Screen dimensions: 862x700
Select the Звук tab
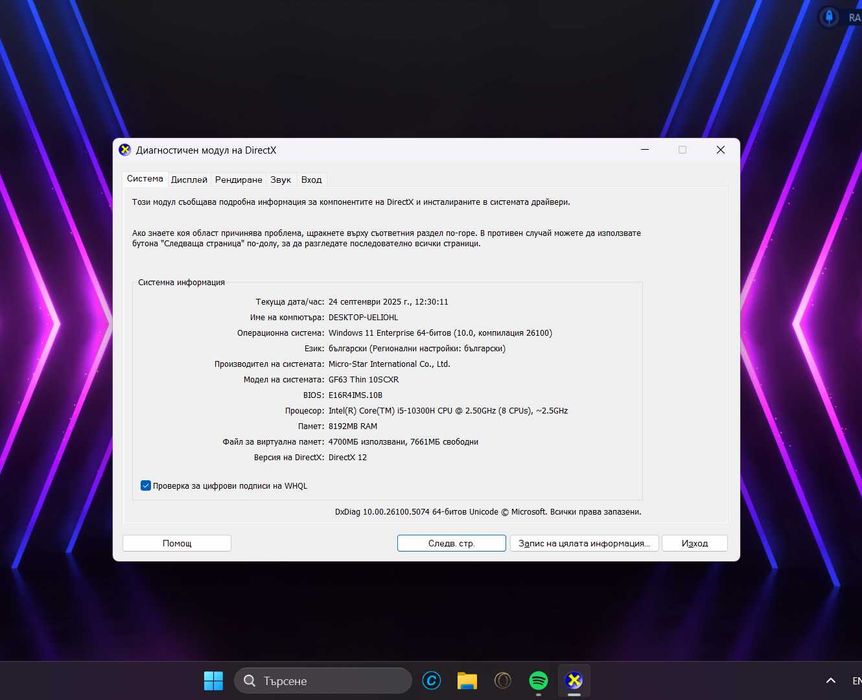pos(280,180)
